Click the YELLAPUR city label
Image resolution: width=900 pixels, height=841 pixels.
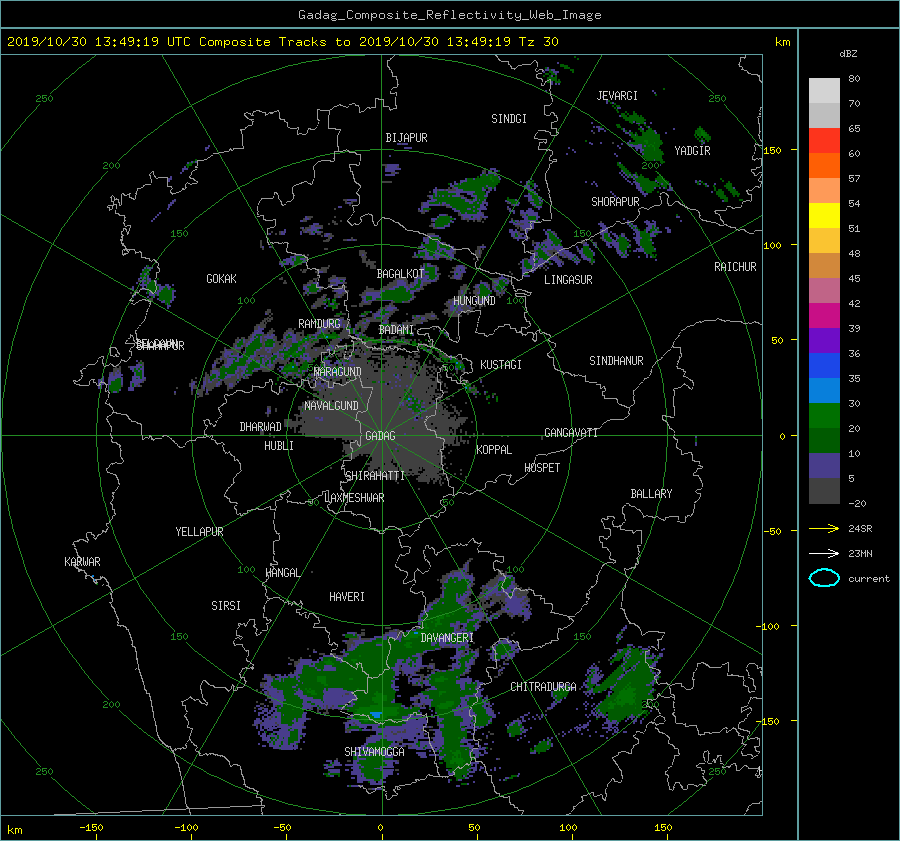point(199,532)
